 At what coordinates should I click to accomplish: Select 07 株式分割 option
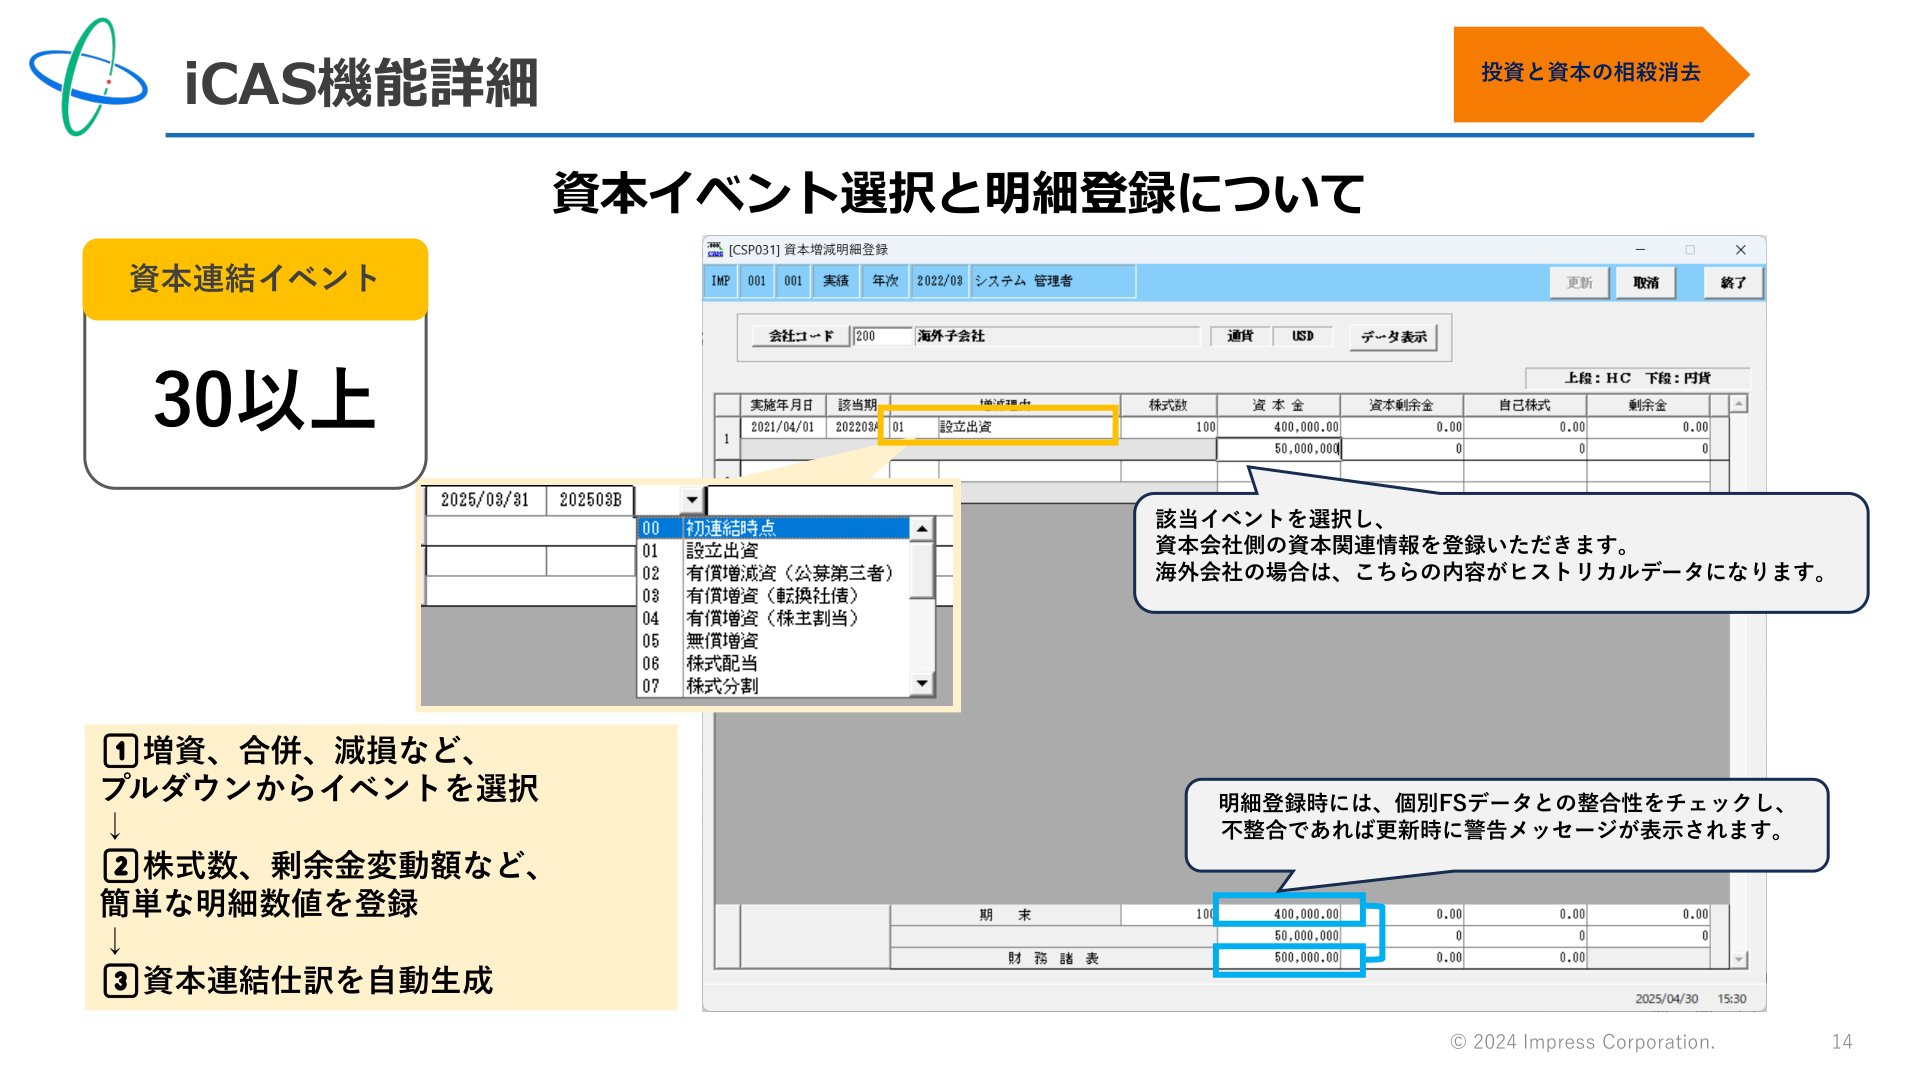tap(773, 686)
